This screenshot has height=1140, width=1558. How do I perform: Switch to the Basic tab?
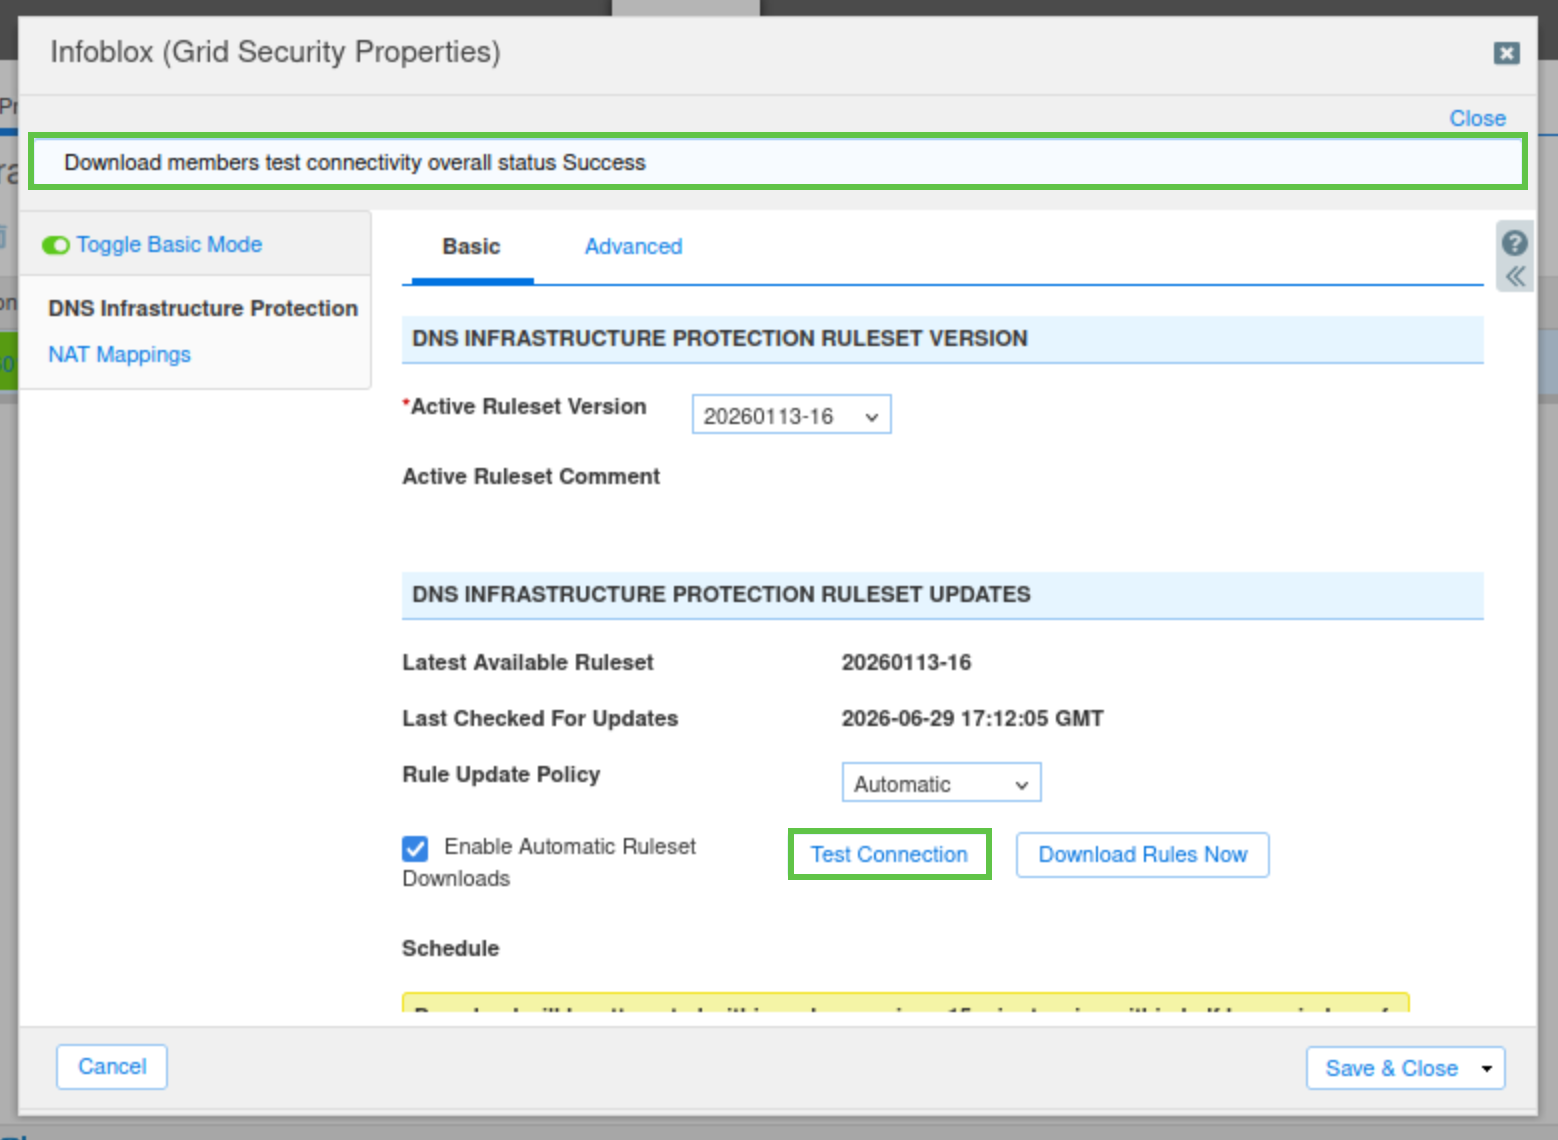pyautogui.click(x=472, y=247)
